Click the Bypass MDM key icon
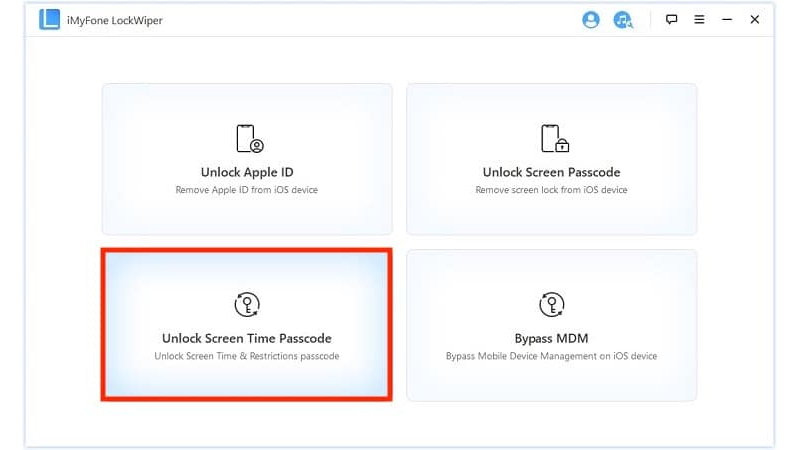The height and width of the screenshot is (450, 800). pos(551,305)
